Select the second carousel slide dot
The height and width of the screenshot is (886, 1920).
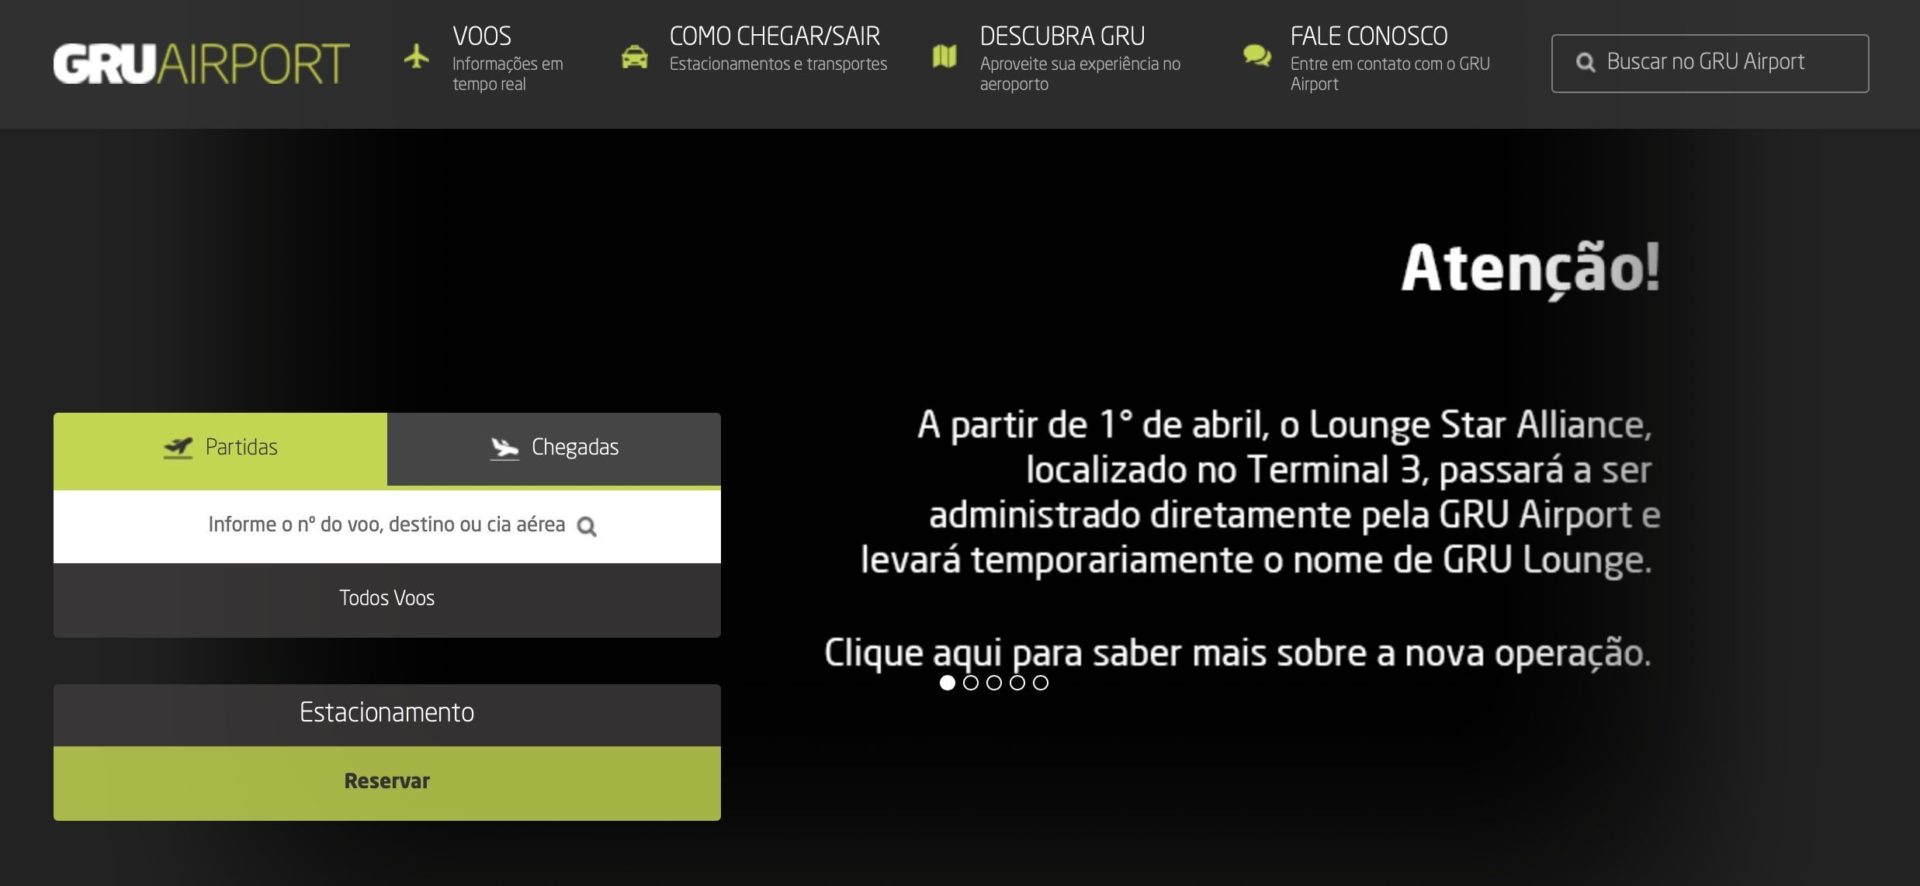970,683
